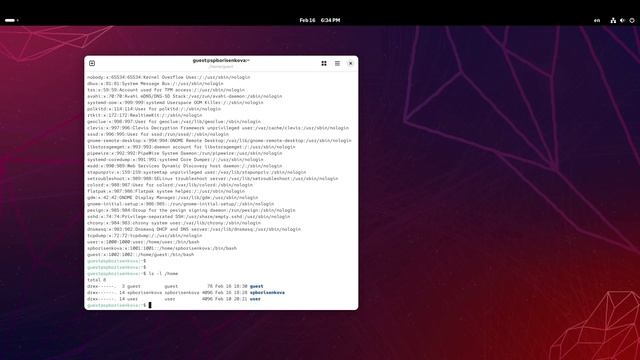Click the tcpdump line
Image resolution: width=640 pixels, height=360 pixels.
[144, 236]
